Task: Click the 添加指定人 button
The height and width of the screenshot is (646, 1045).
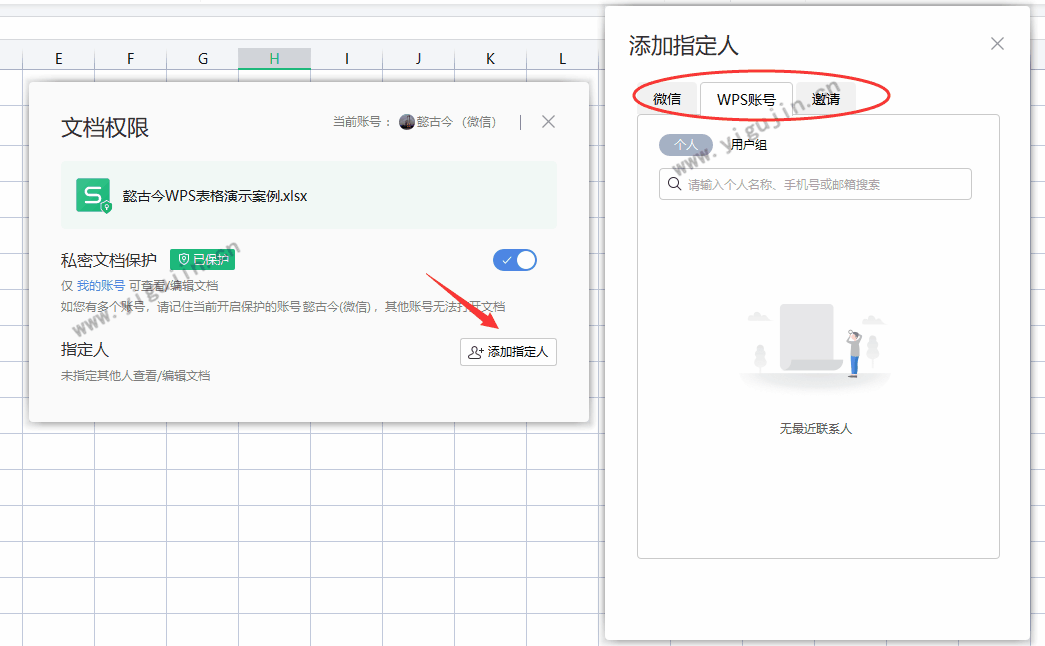Action: tap(508, 352)
